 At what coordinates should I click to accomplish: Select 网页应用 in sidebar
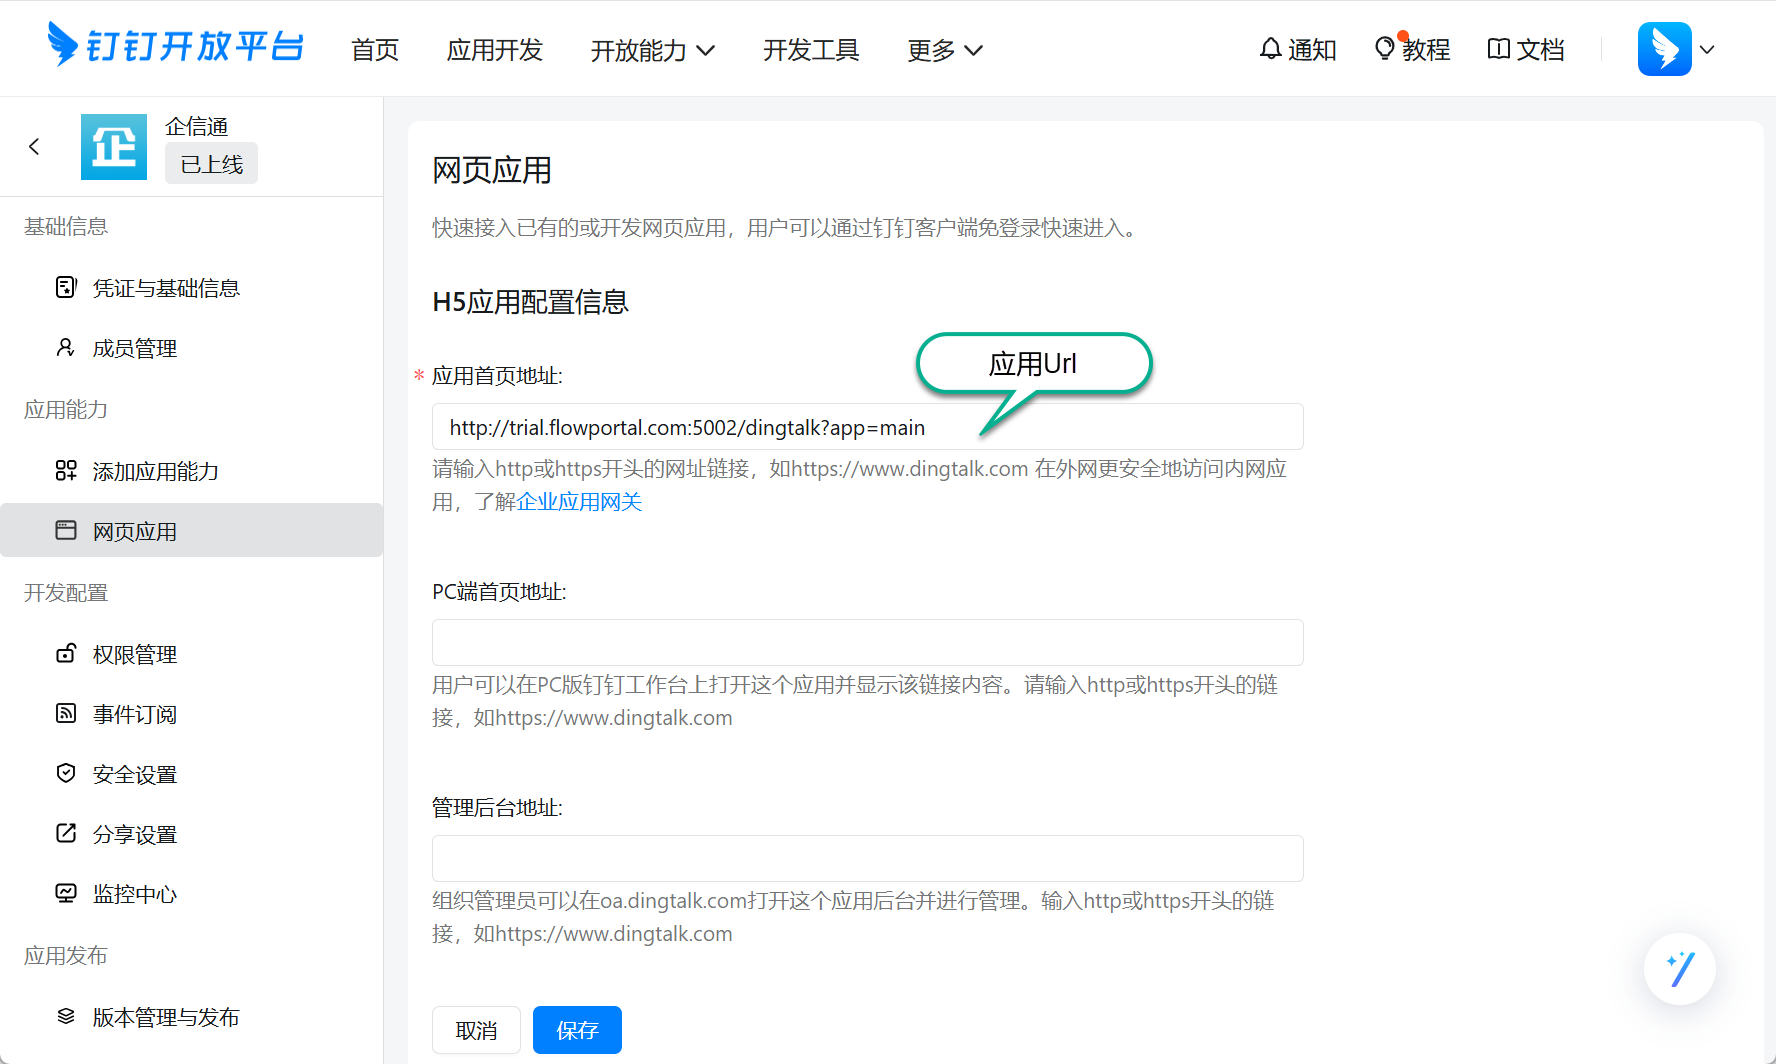pyautogui.click(x=192, y=530)
